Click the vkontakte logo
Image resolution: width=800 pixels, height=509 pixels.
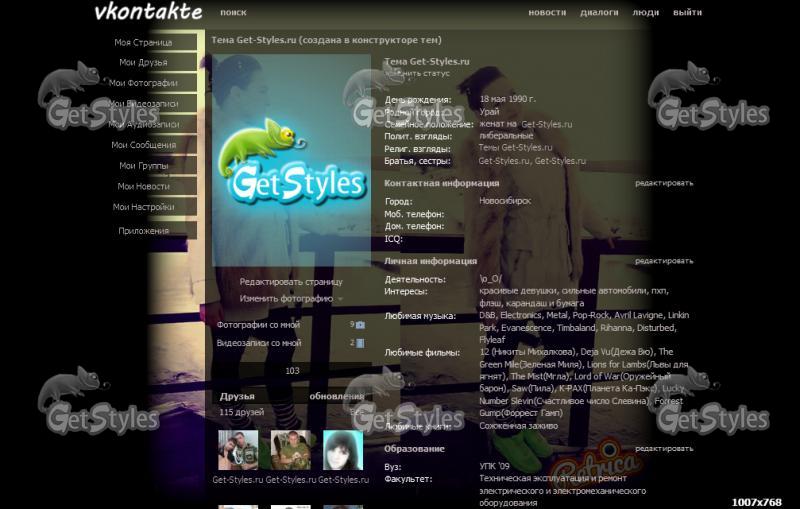click(x=148, y=12)
